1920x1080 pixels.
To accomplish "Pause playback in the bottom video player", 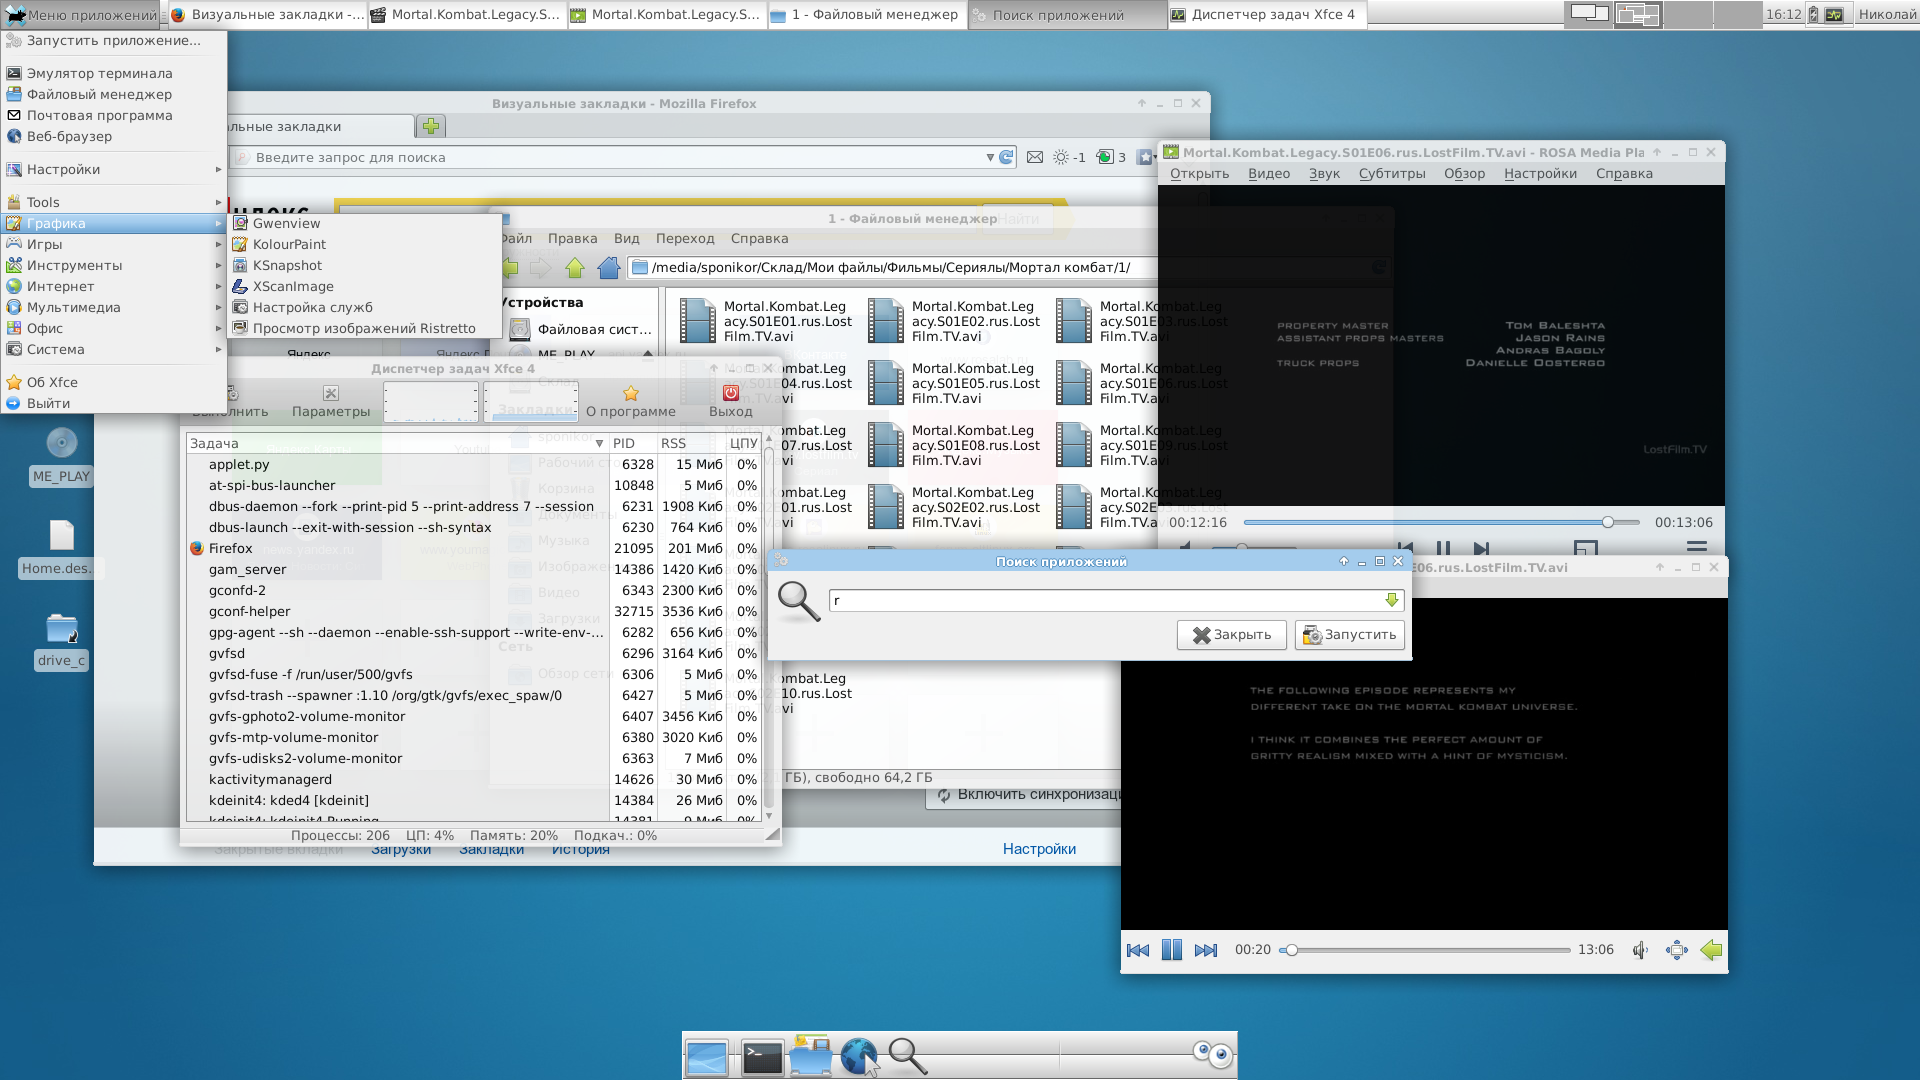I will pos(1172,950).
